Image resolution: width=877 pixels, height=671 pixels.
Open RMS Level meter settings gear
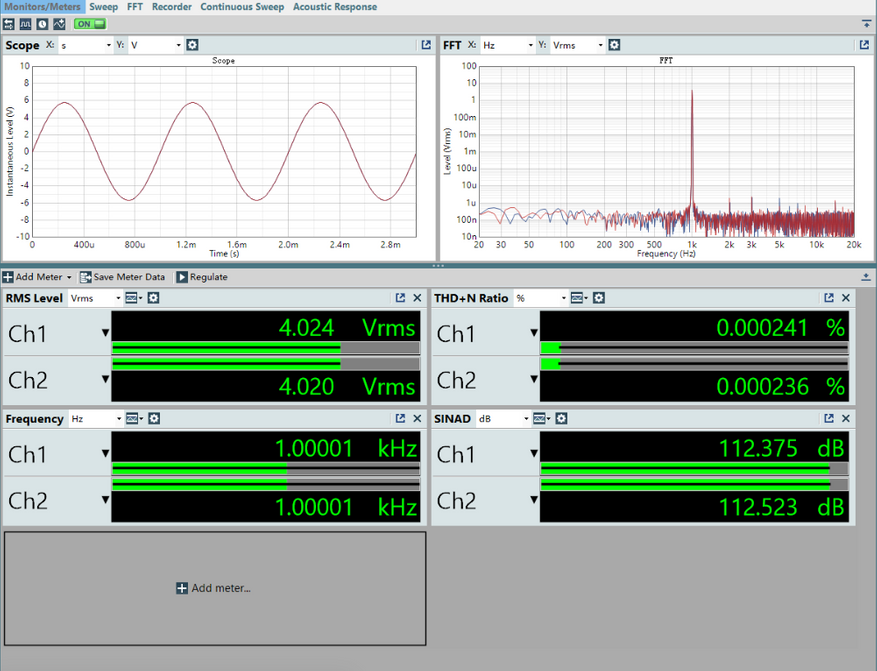pyautogui.click(x=154, y=298)
